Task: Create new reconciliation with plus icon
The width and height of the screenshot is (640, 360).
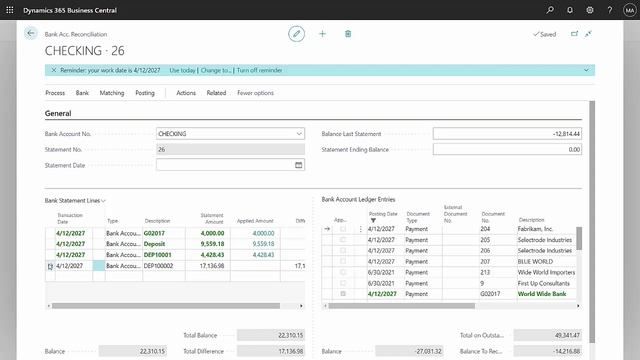Action: click(322, 34)
